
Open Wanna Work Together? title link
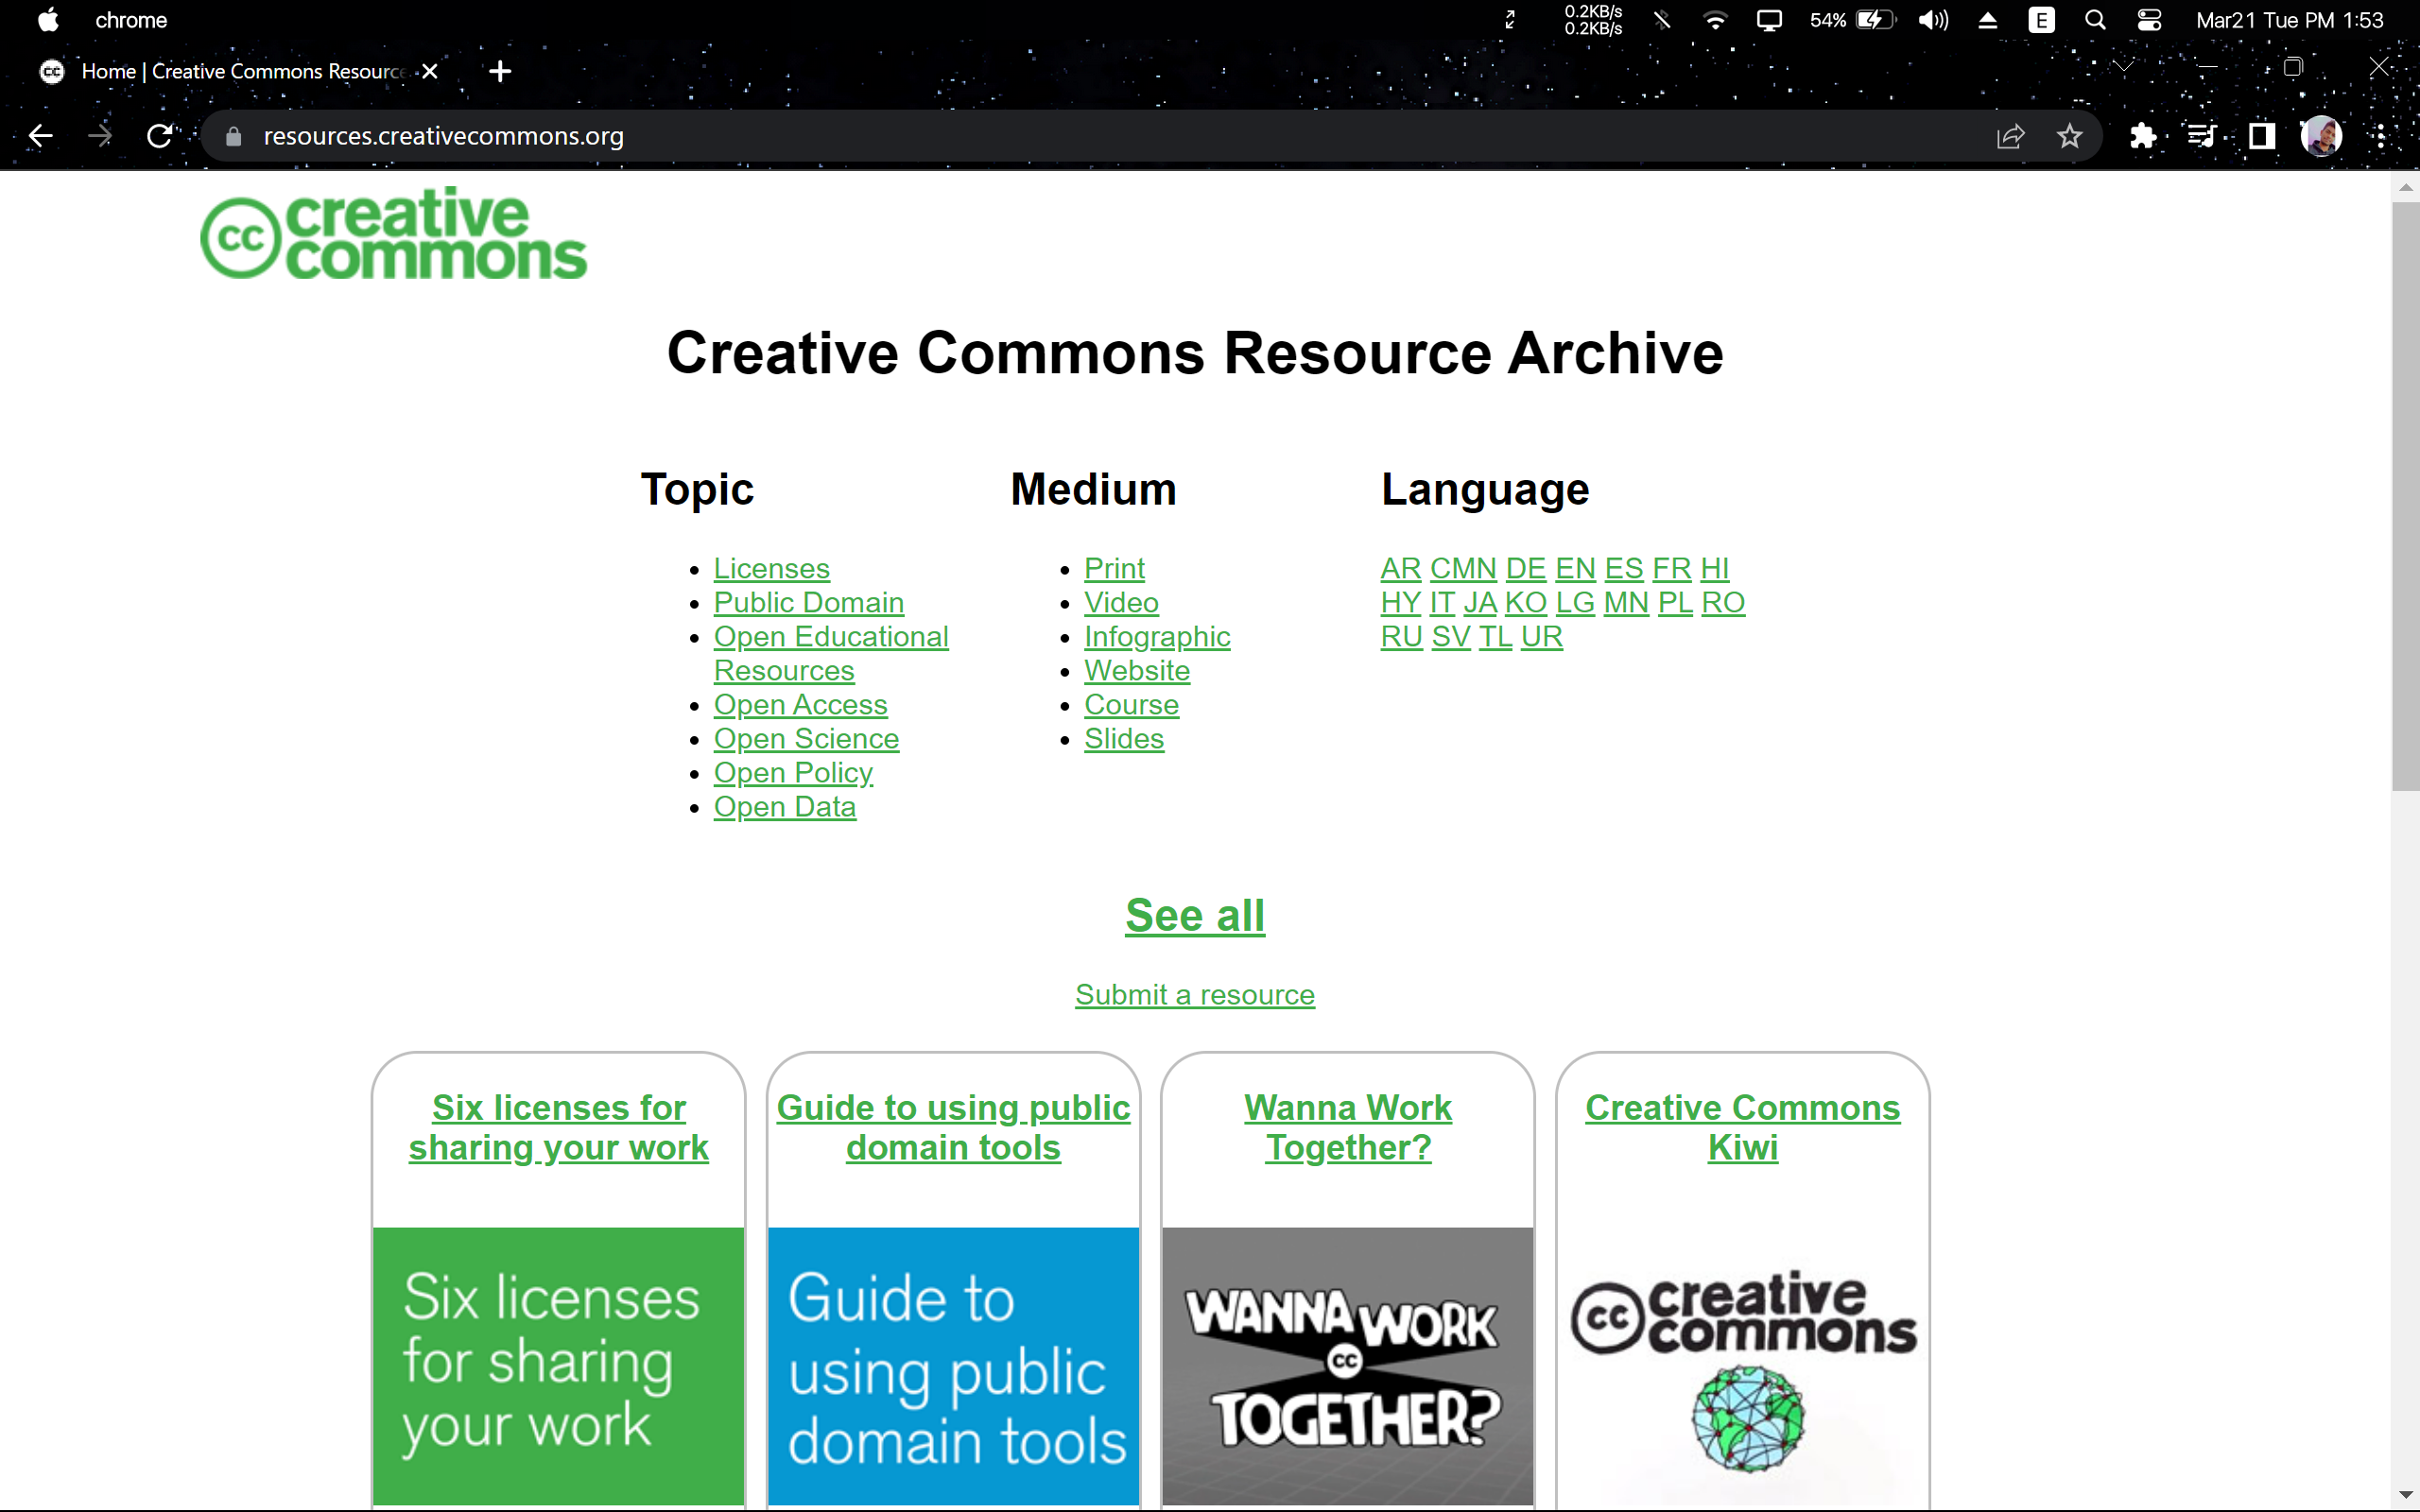(x=1347, y=1127)
